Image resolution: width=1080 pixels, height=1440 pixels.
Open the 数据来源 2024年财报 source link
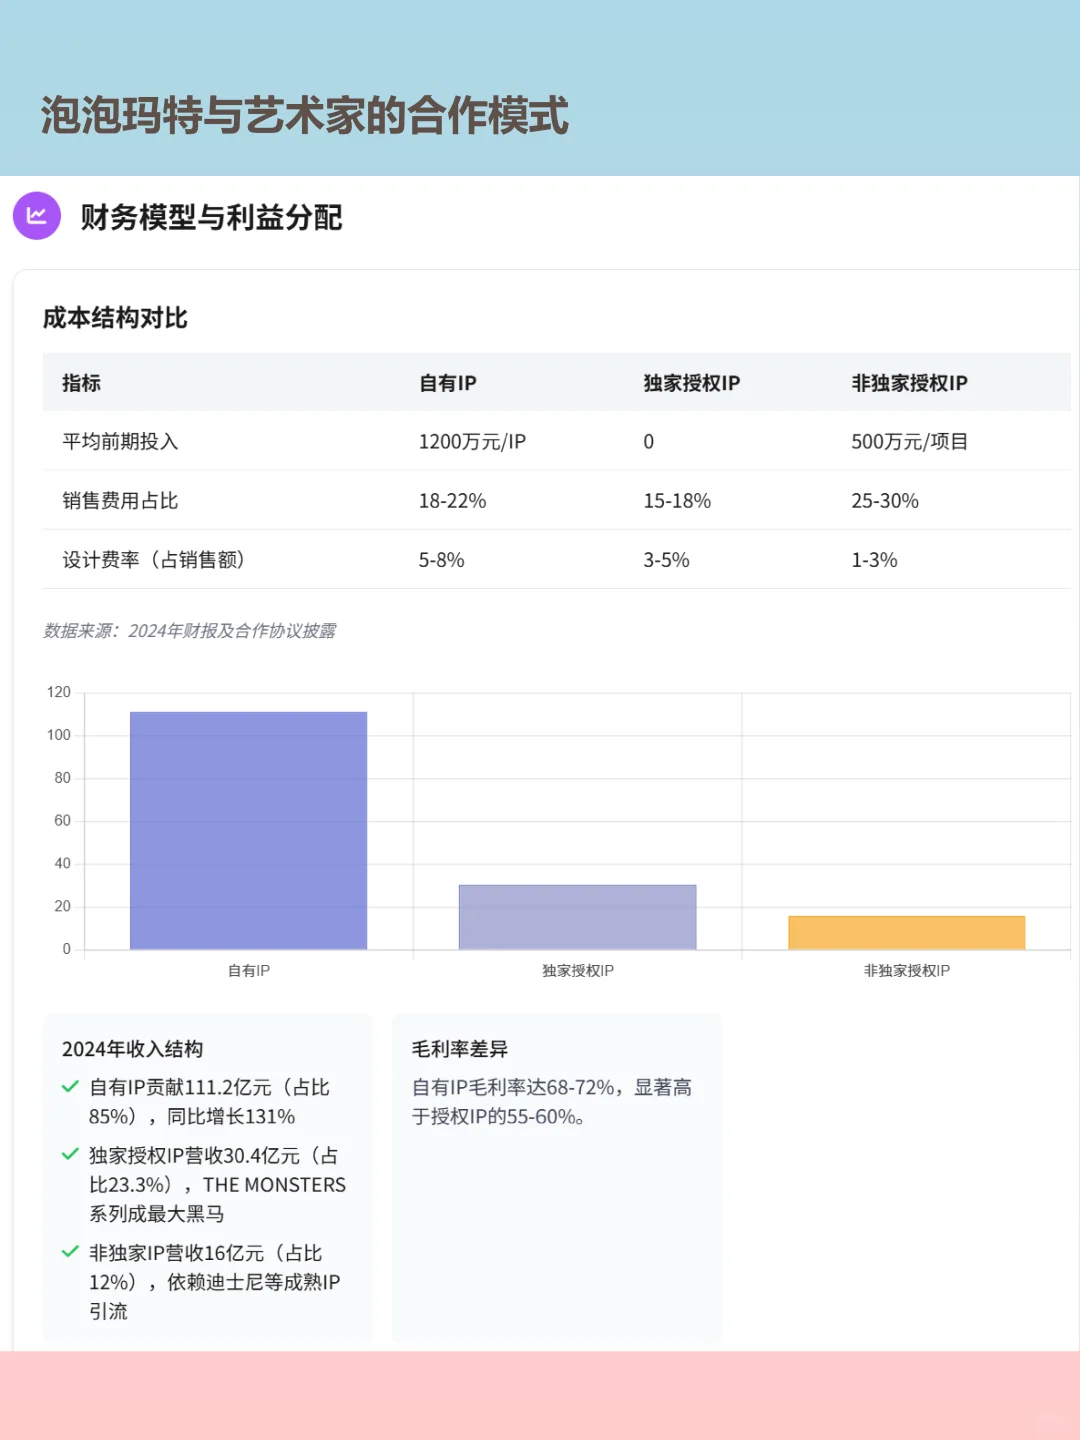pos(192,631)
